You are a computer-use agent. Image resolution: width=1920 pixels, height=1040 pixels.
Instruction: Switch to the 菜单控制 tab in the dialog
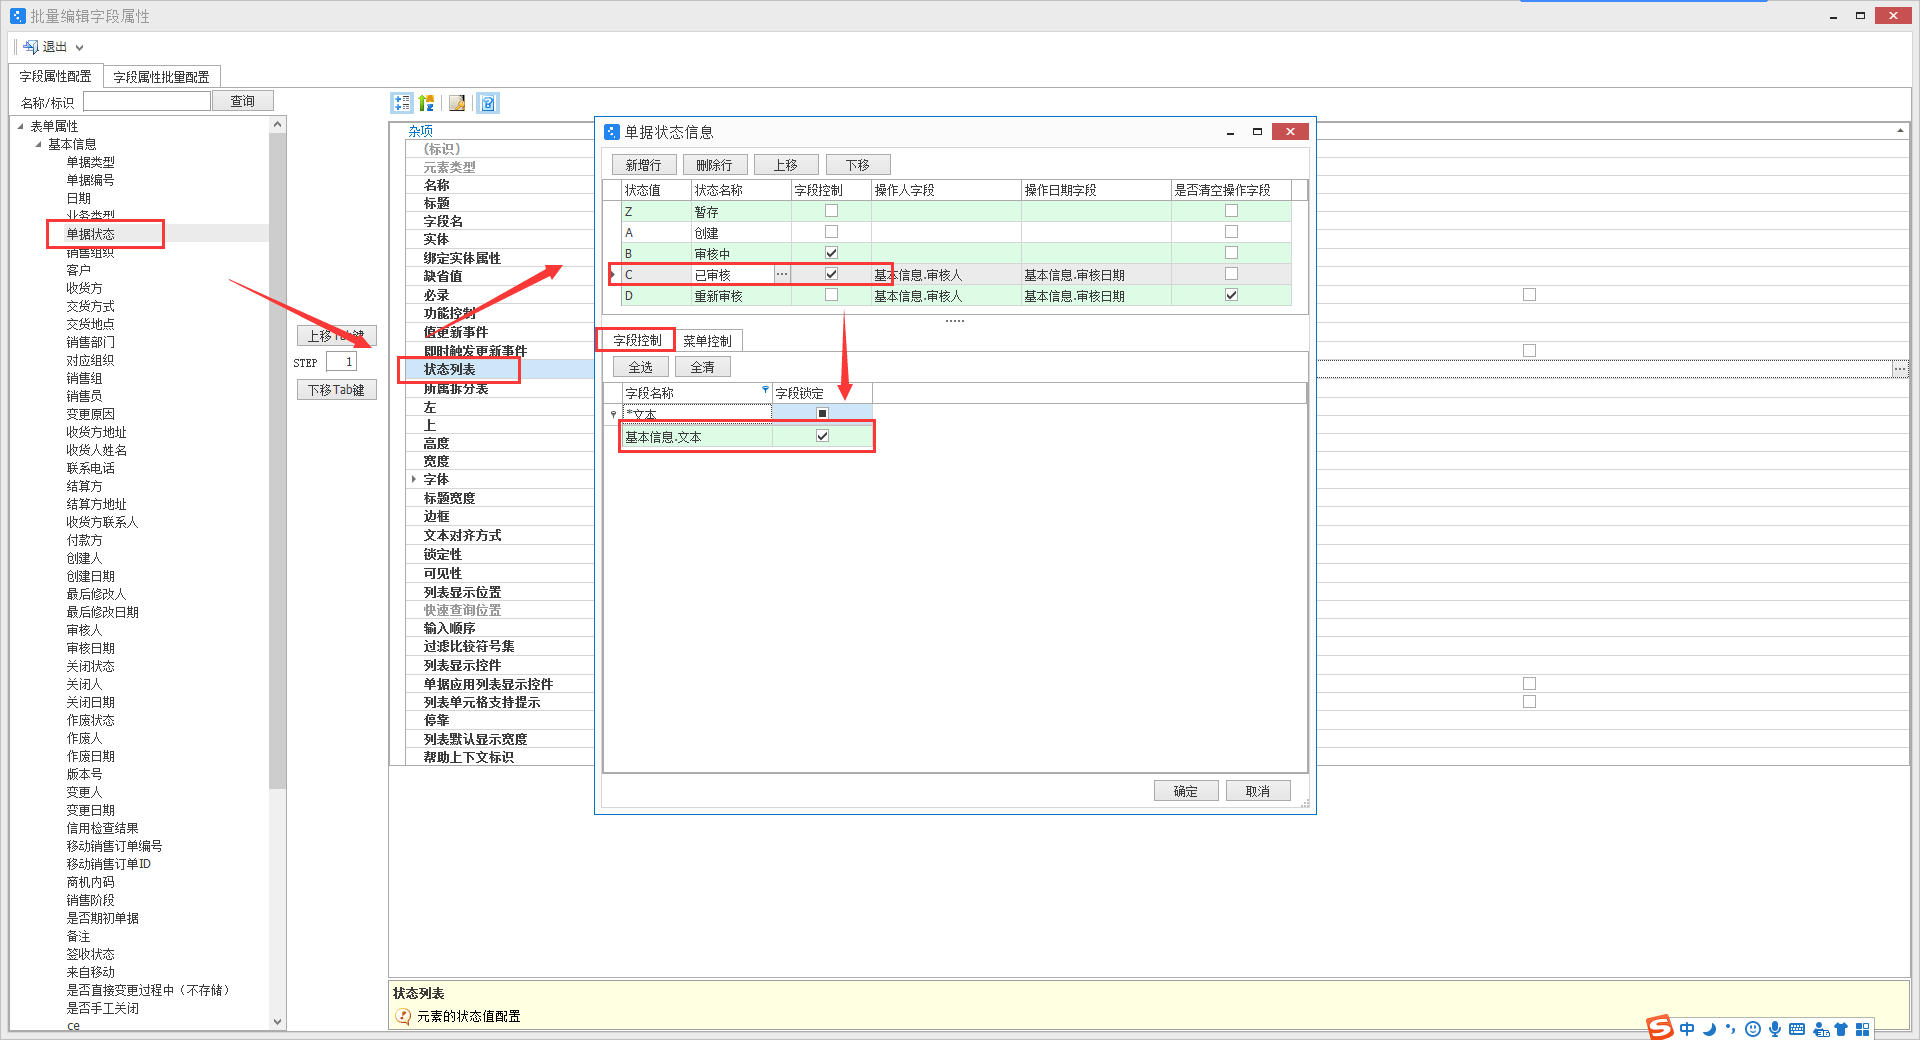tap(708, 340)
